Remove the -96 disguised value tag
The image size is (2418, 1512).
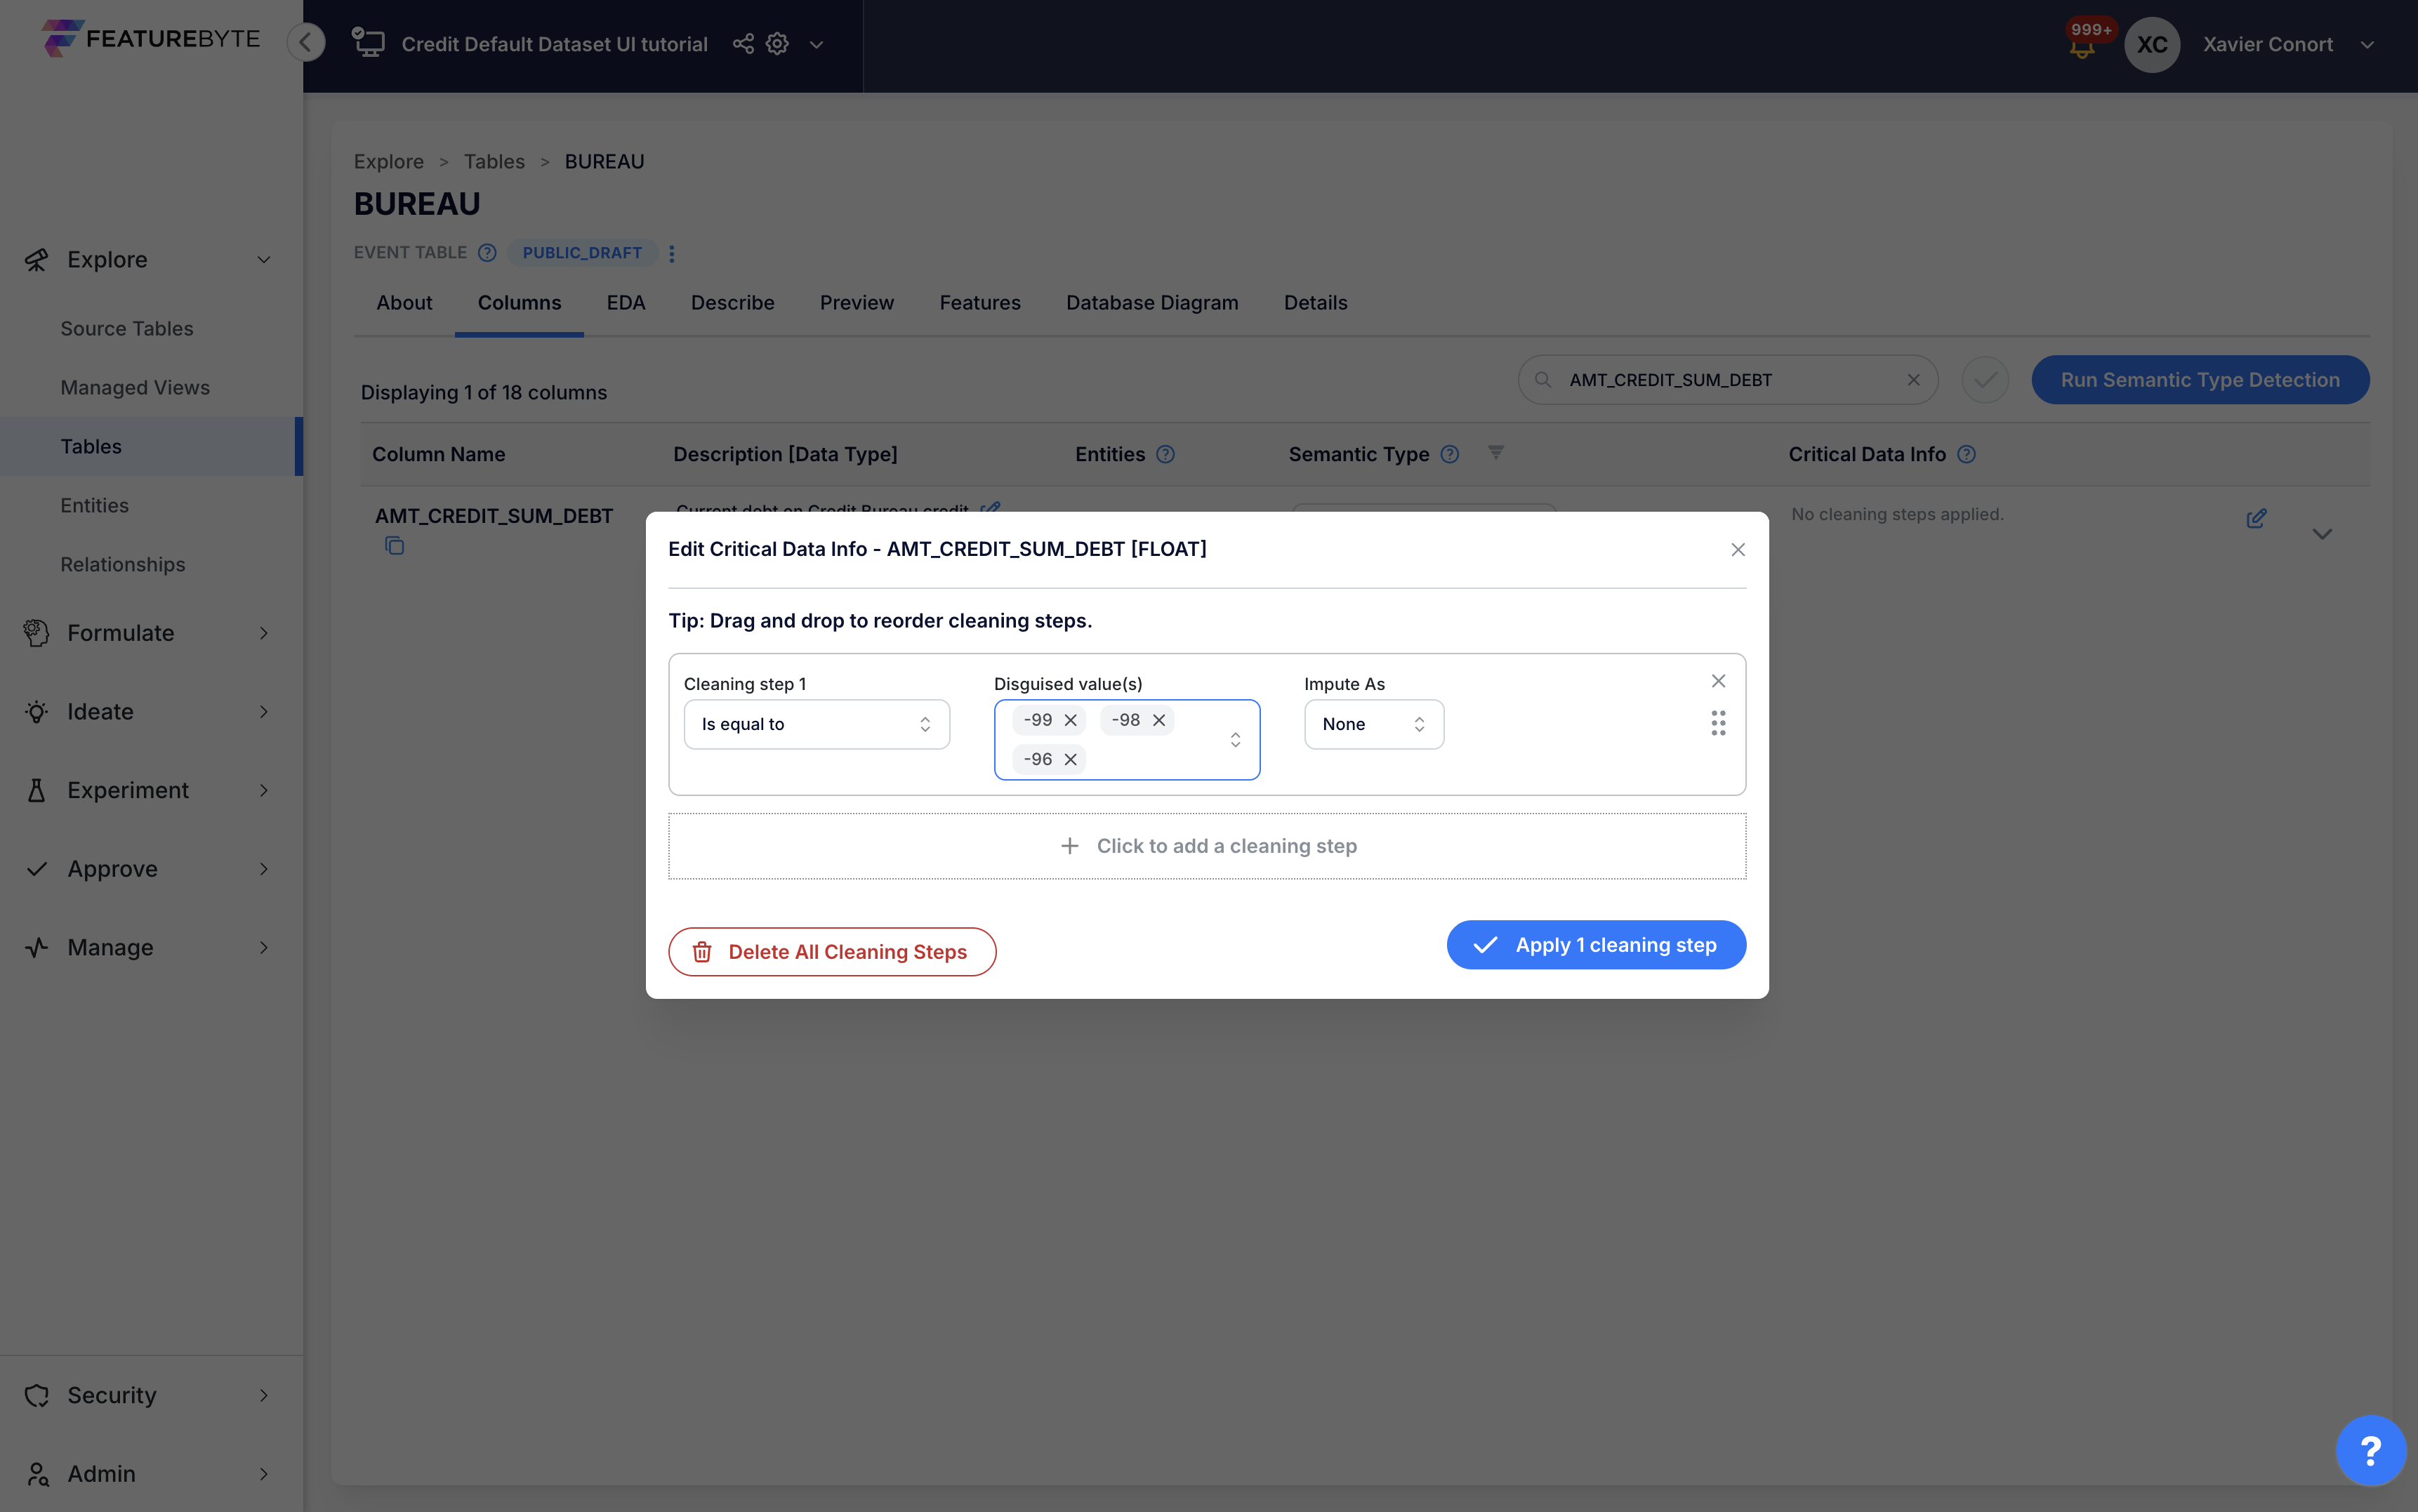tap(1070, 759)
